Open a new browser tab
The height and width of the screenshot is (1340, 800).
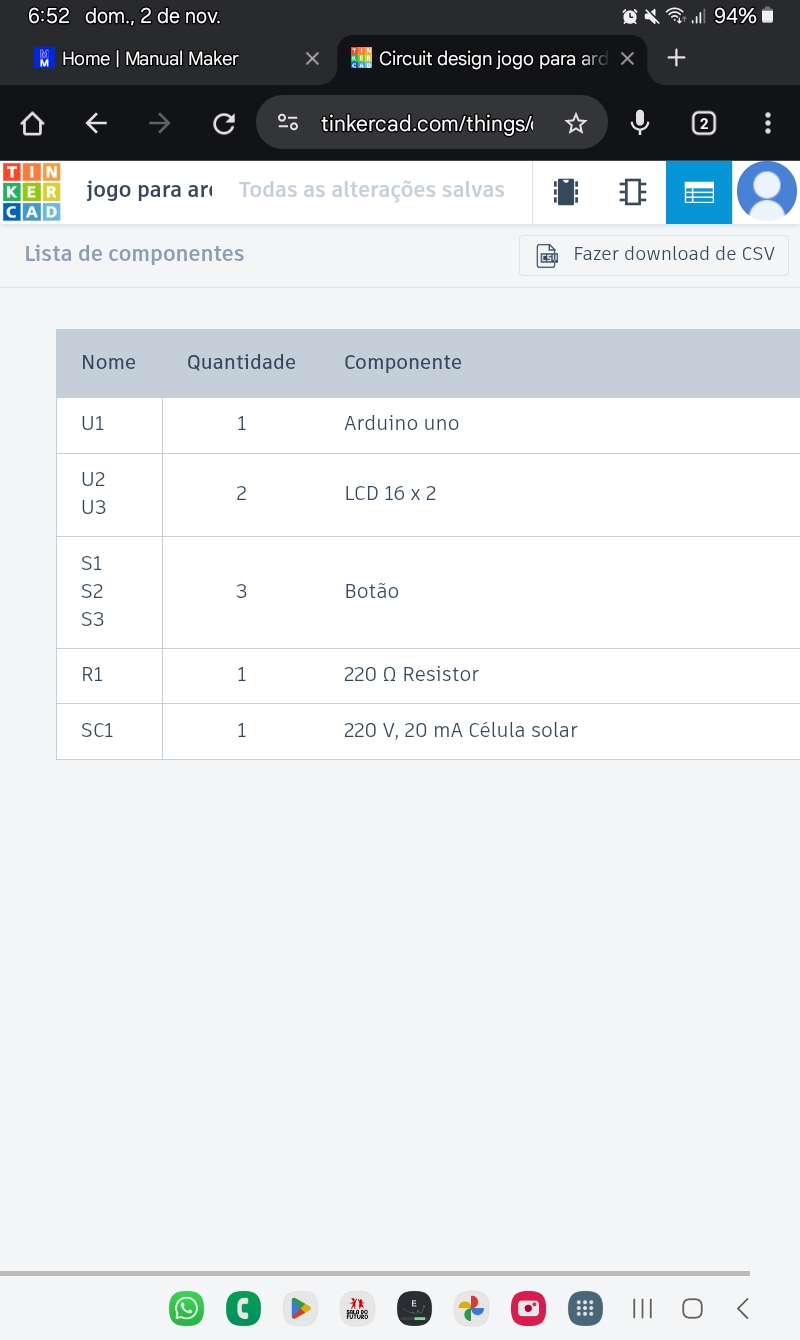click(676, 58)
